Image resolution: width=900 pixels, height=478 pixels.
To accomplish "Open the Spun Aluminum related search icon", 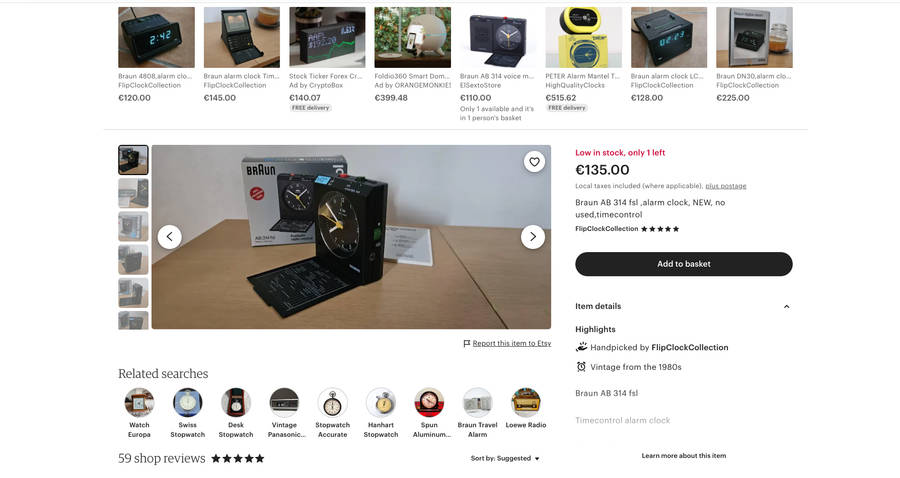I will [429, 402].
